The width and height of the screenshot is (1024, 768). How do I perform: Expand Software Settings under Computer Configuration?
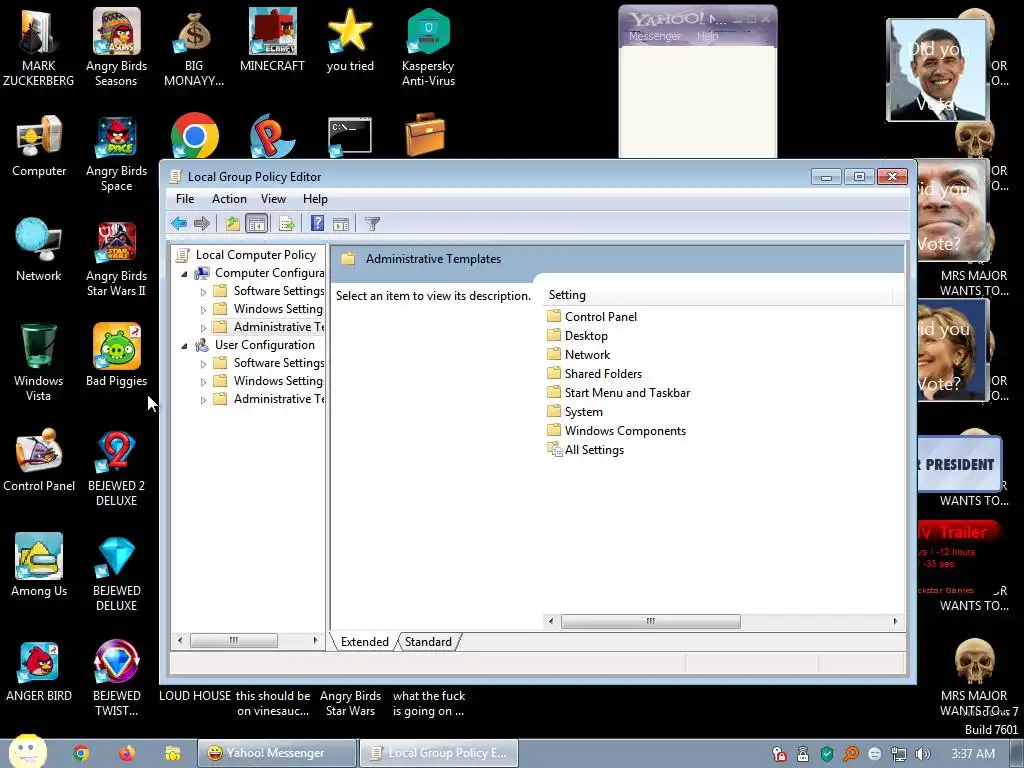click(203, 292)
